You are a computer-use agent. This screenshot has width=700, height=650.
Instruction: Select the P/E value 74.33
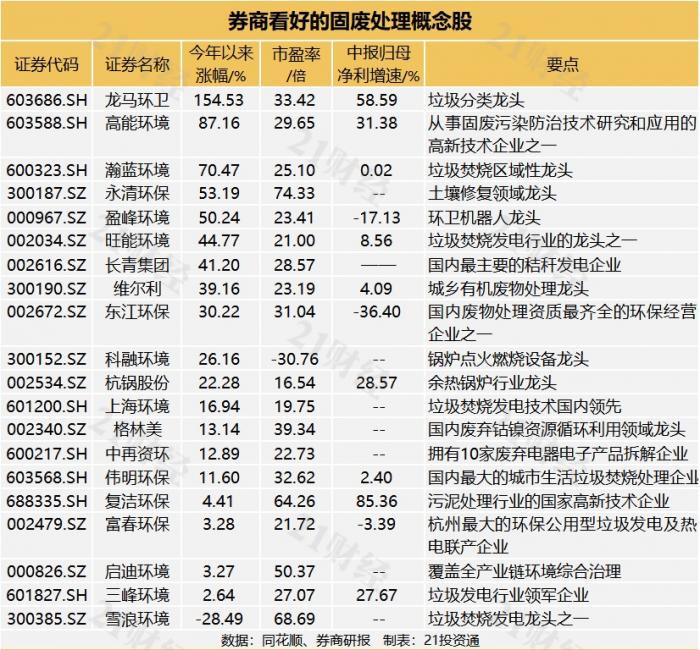pos(294,193)
